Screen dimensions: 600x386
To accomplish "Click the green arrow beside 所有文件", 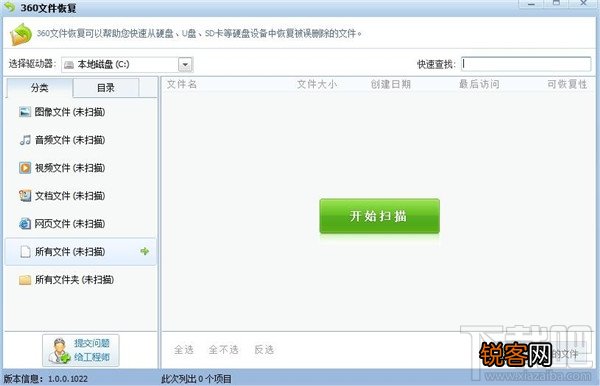I will [145, 251].
